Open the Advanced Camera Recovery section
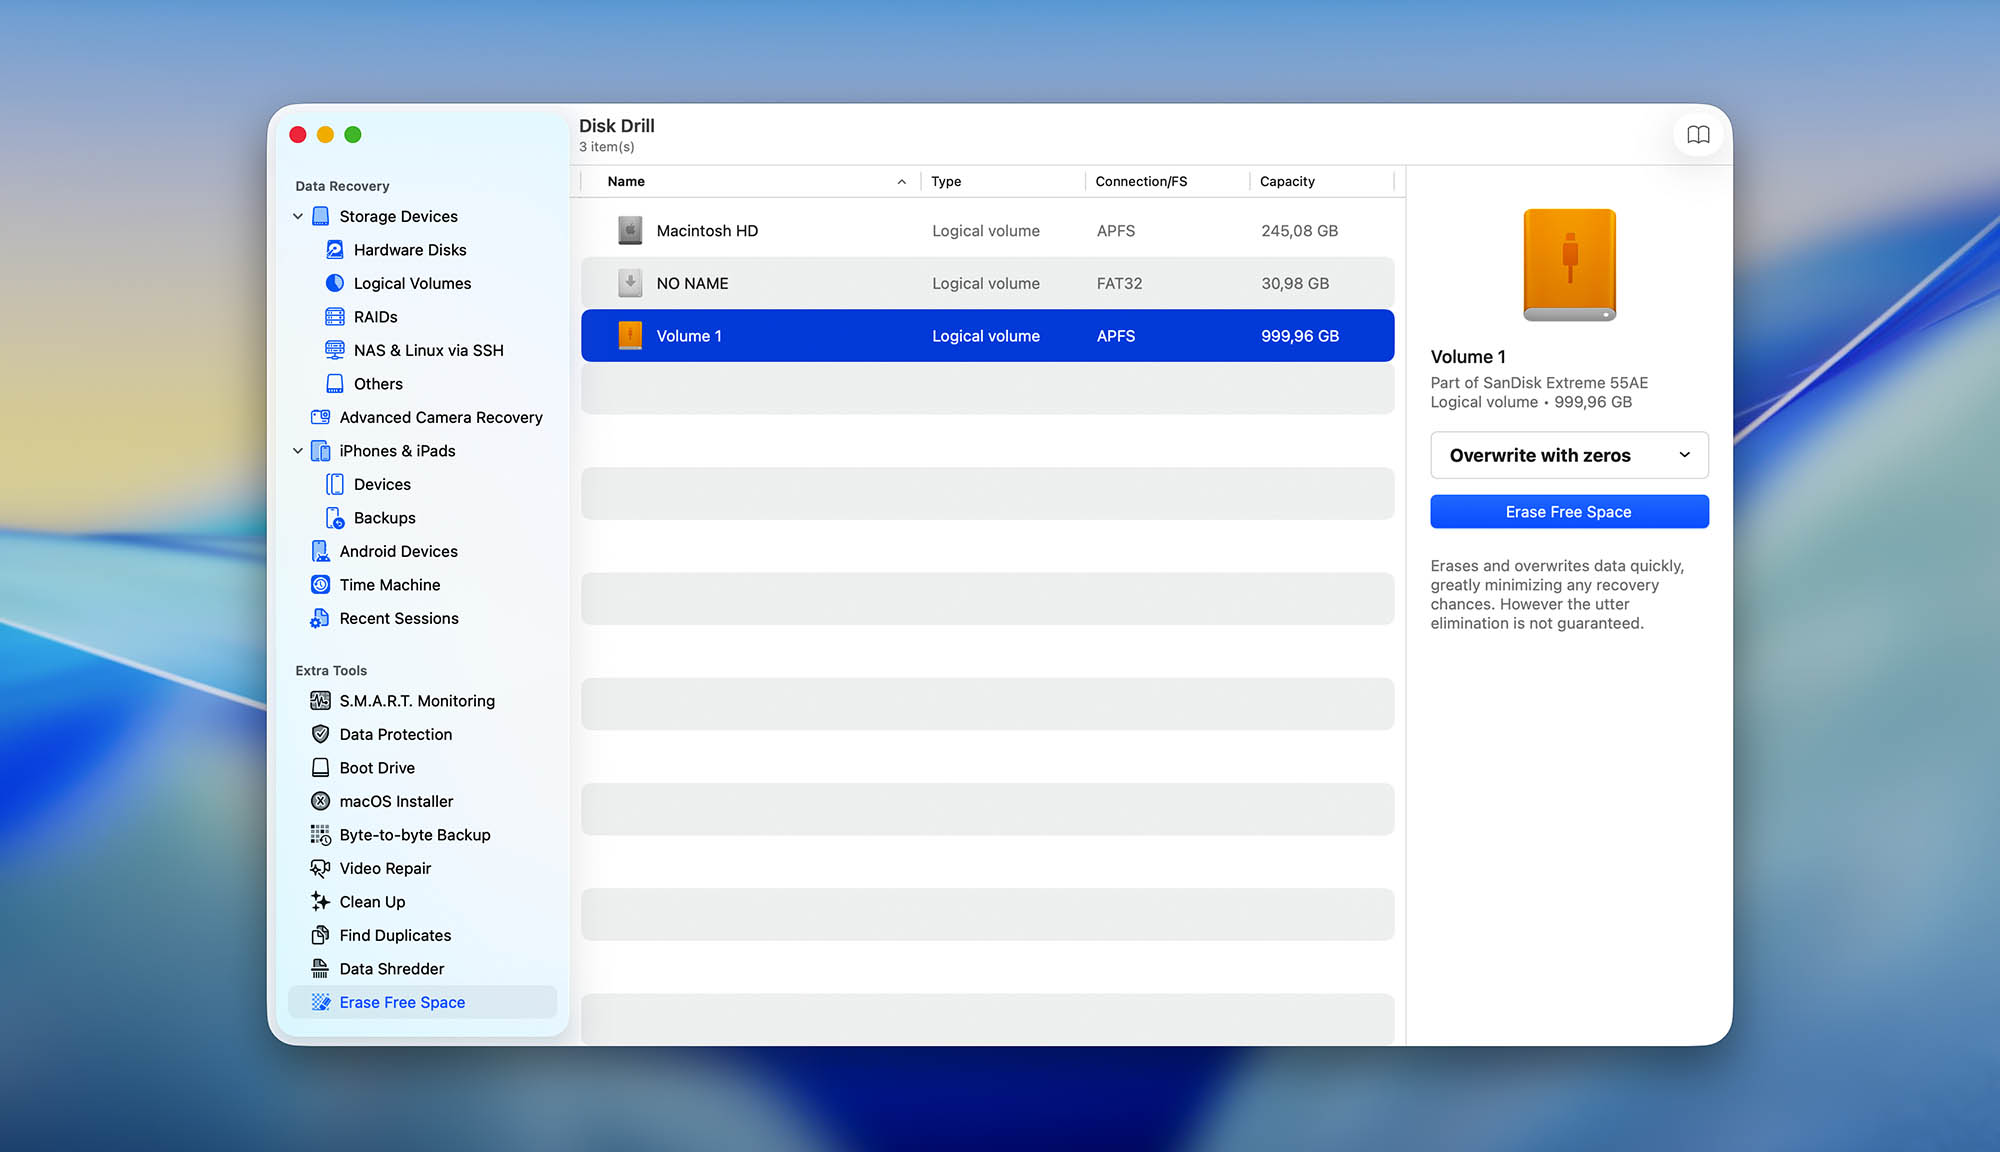Viewport: 2000px width, 1152px height. coord(440,417)
